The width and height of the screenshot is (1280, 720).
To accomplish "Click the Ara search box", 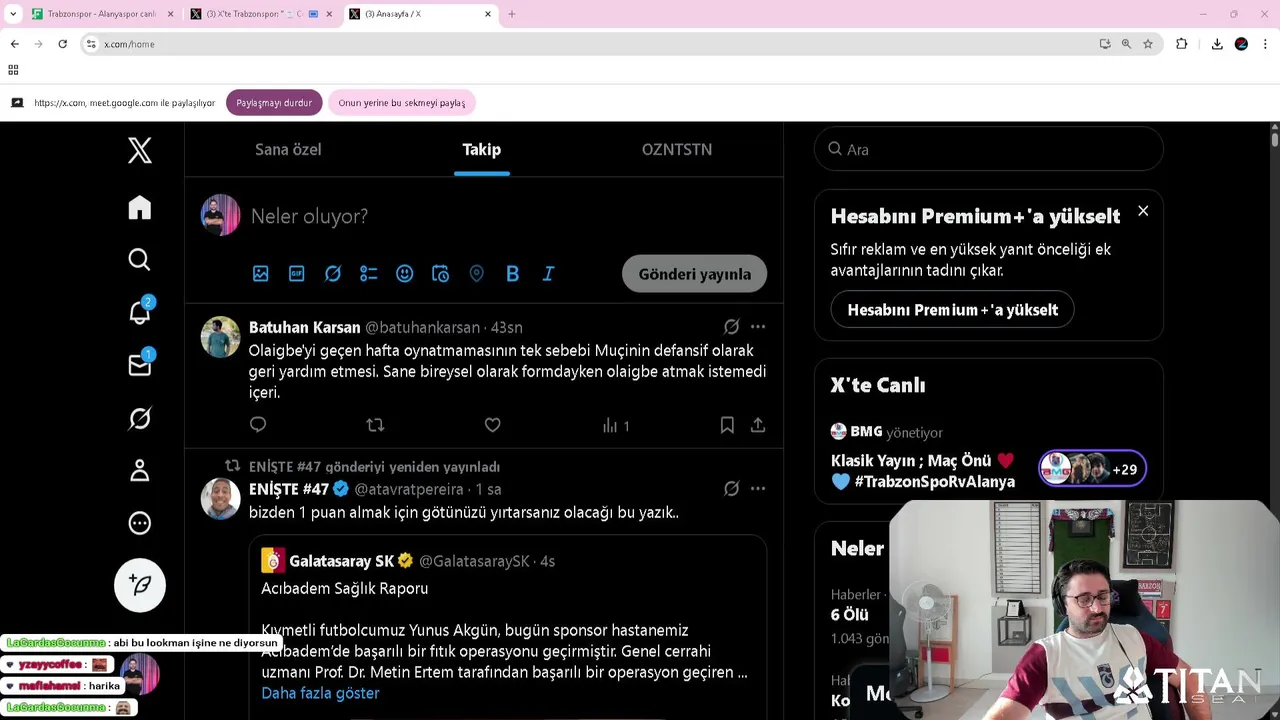I will pyautogui.click(x=989, y=149).
